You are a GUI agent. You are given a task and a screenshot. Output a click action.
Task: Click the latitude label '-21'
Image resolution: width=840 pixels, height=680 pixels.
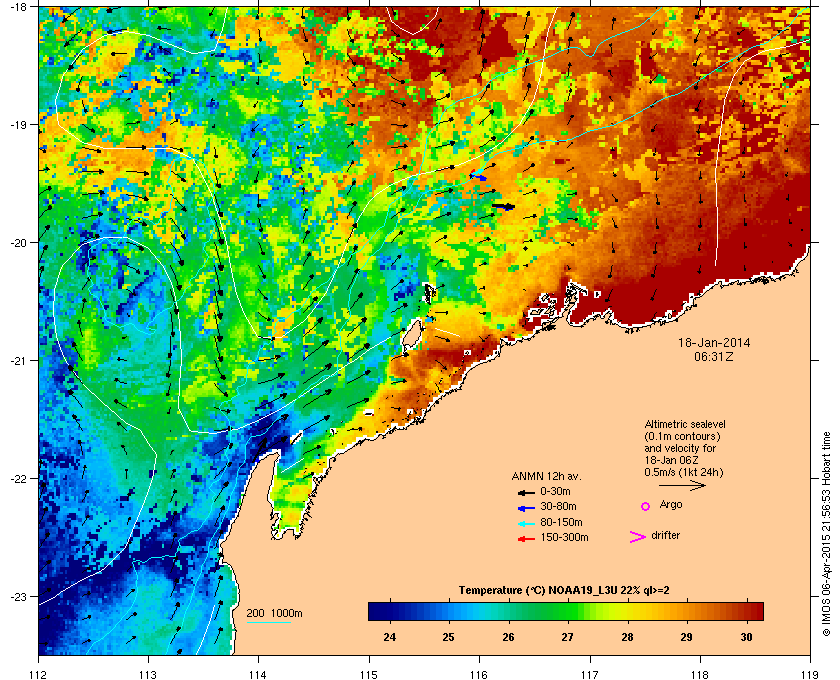tap(17, 360)
